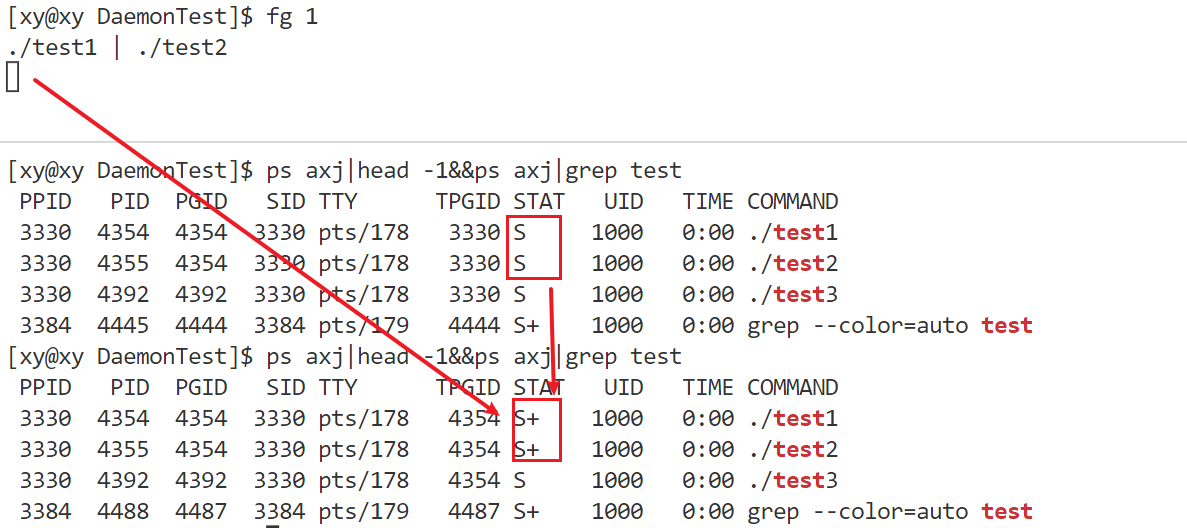
Task: Click TPGID 3330 in first output's ./test1 row
Action: 474,233
